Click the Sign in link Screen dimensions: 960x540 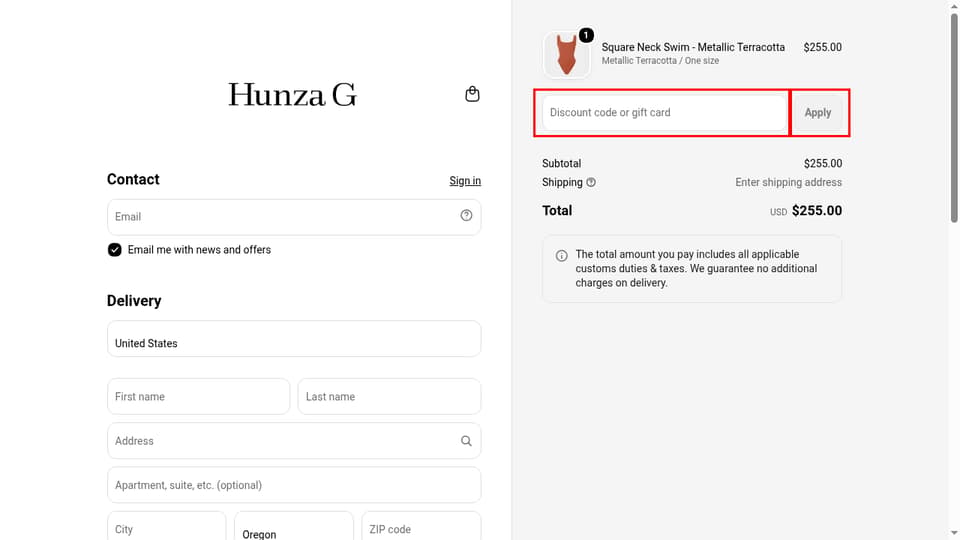click(465, 181)
